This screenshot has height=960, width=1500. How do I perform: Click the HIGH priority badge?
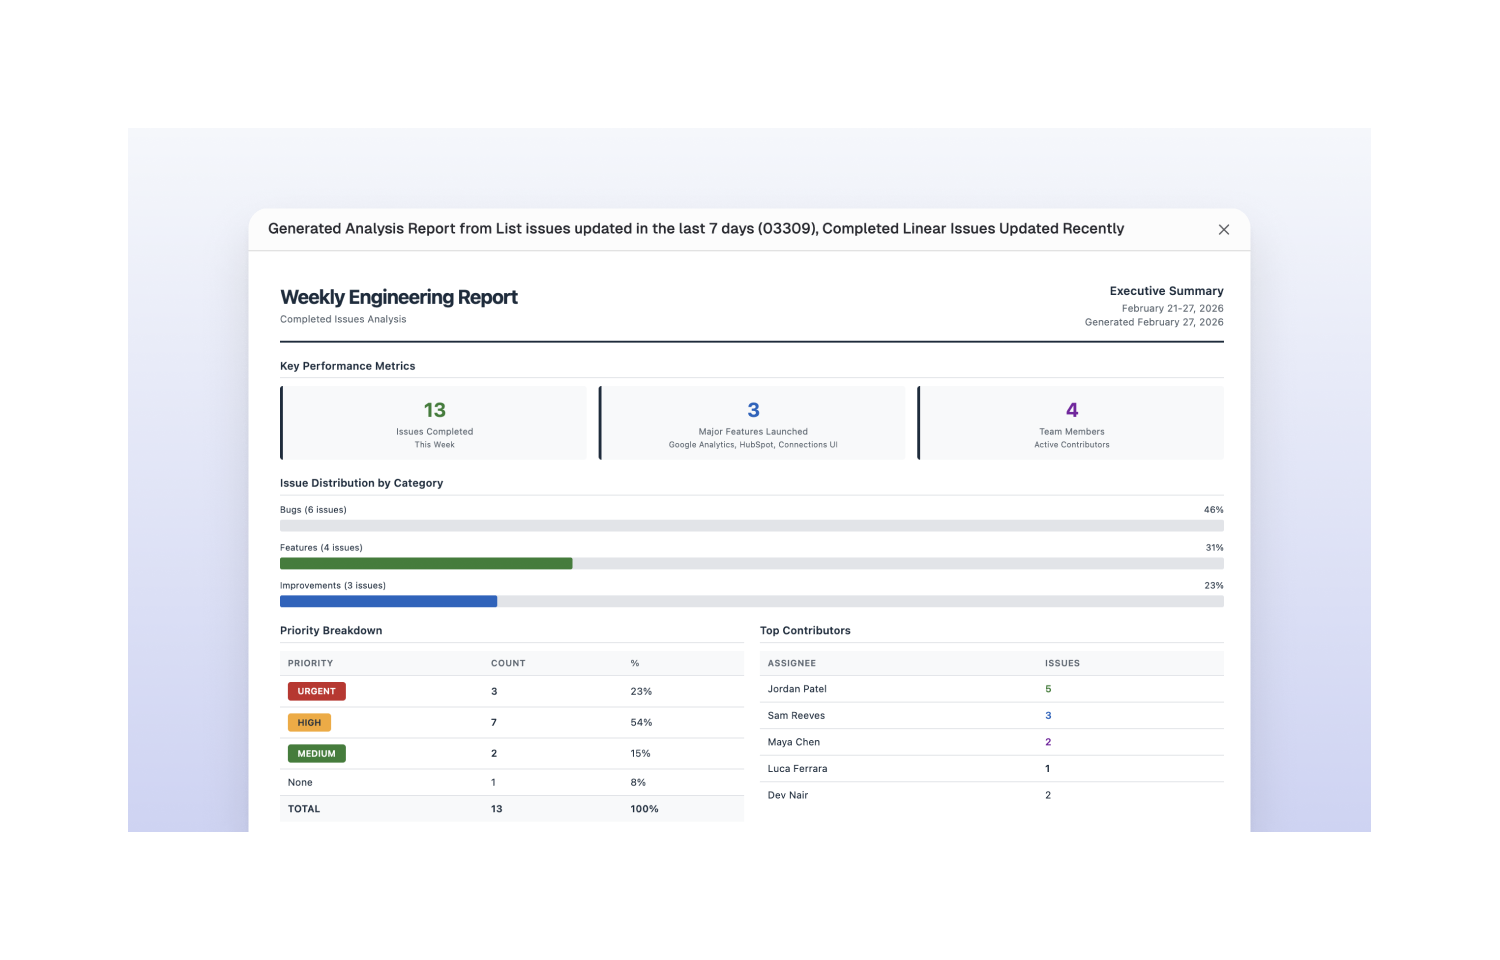click(309, 722)
